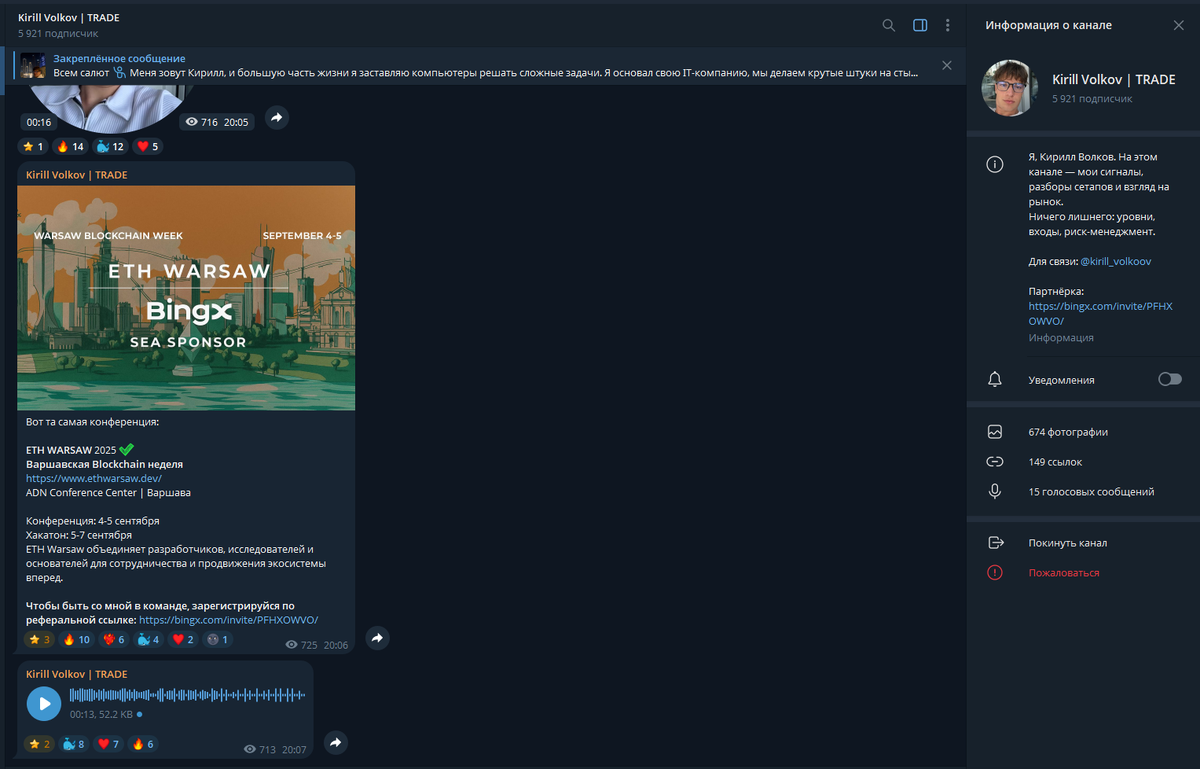This screenshot has width=1200, height=769.
Task: Add star reaction with 3 on ETH Warsaw post
Action: [x=40, y=640]
